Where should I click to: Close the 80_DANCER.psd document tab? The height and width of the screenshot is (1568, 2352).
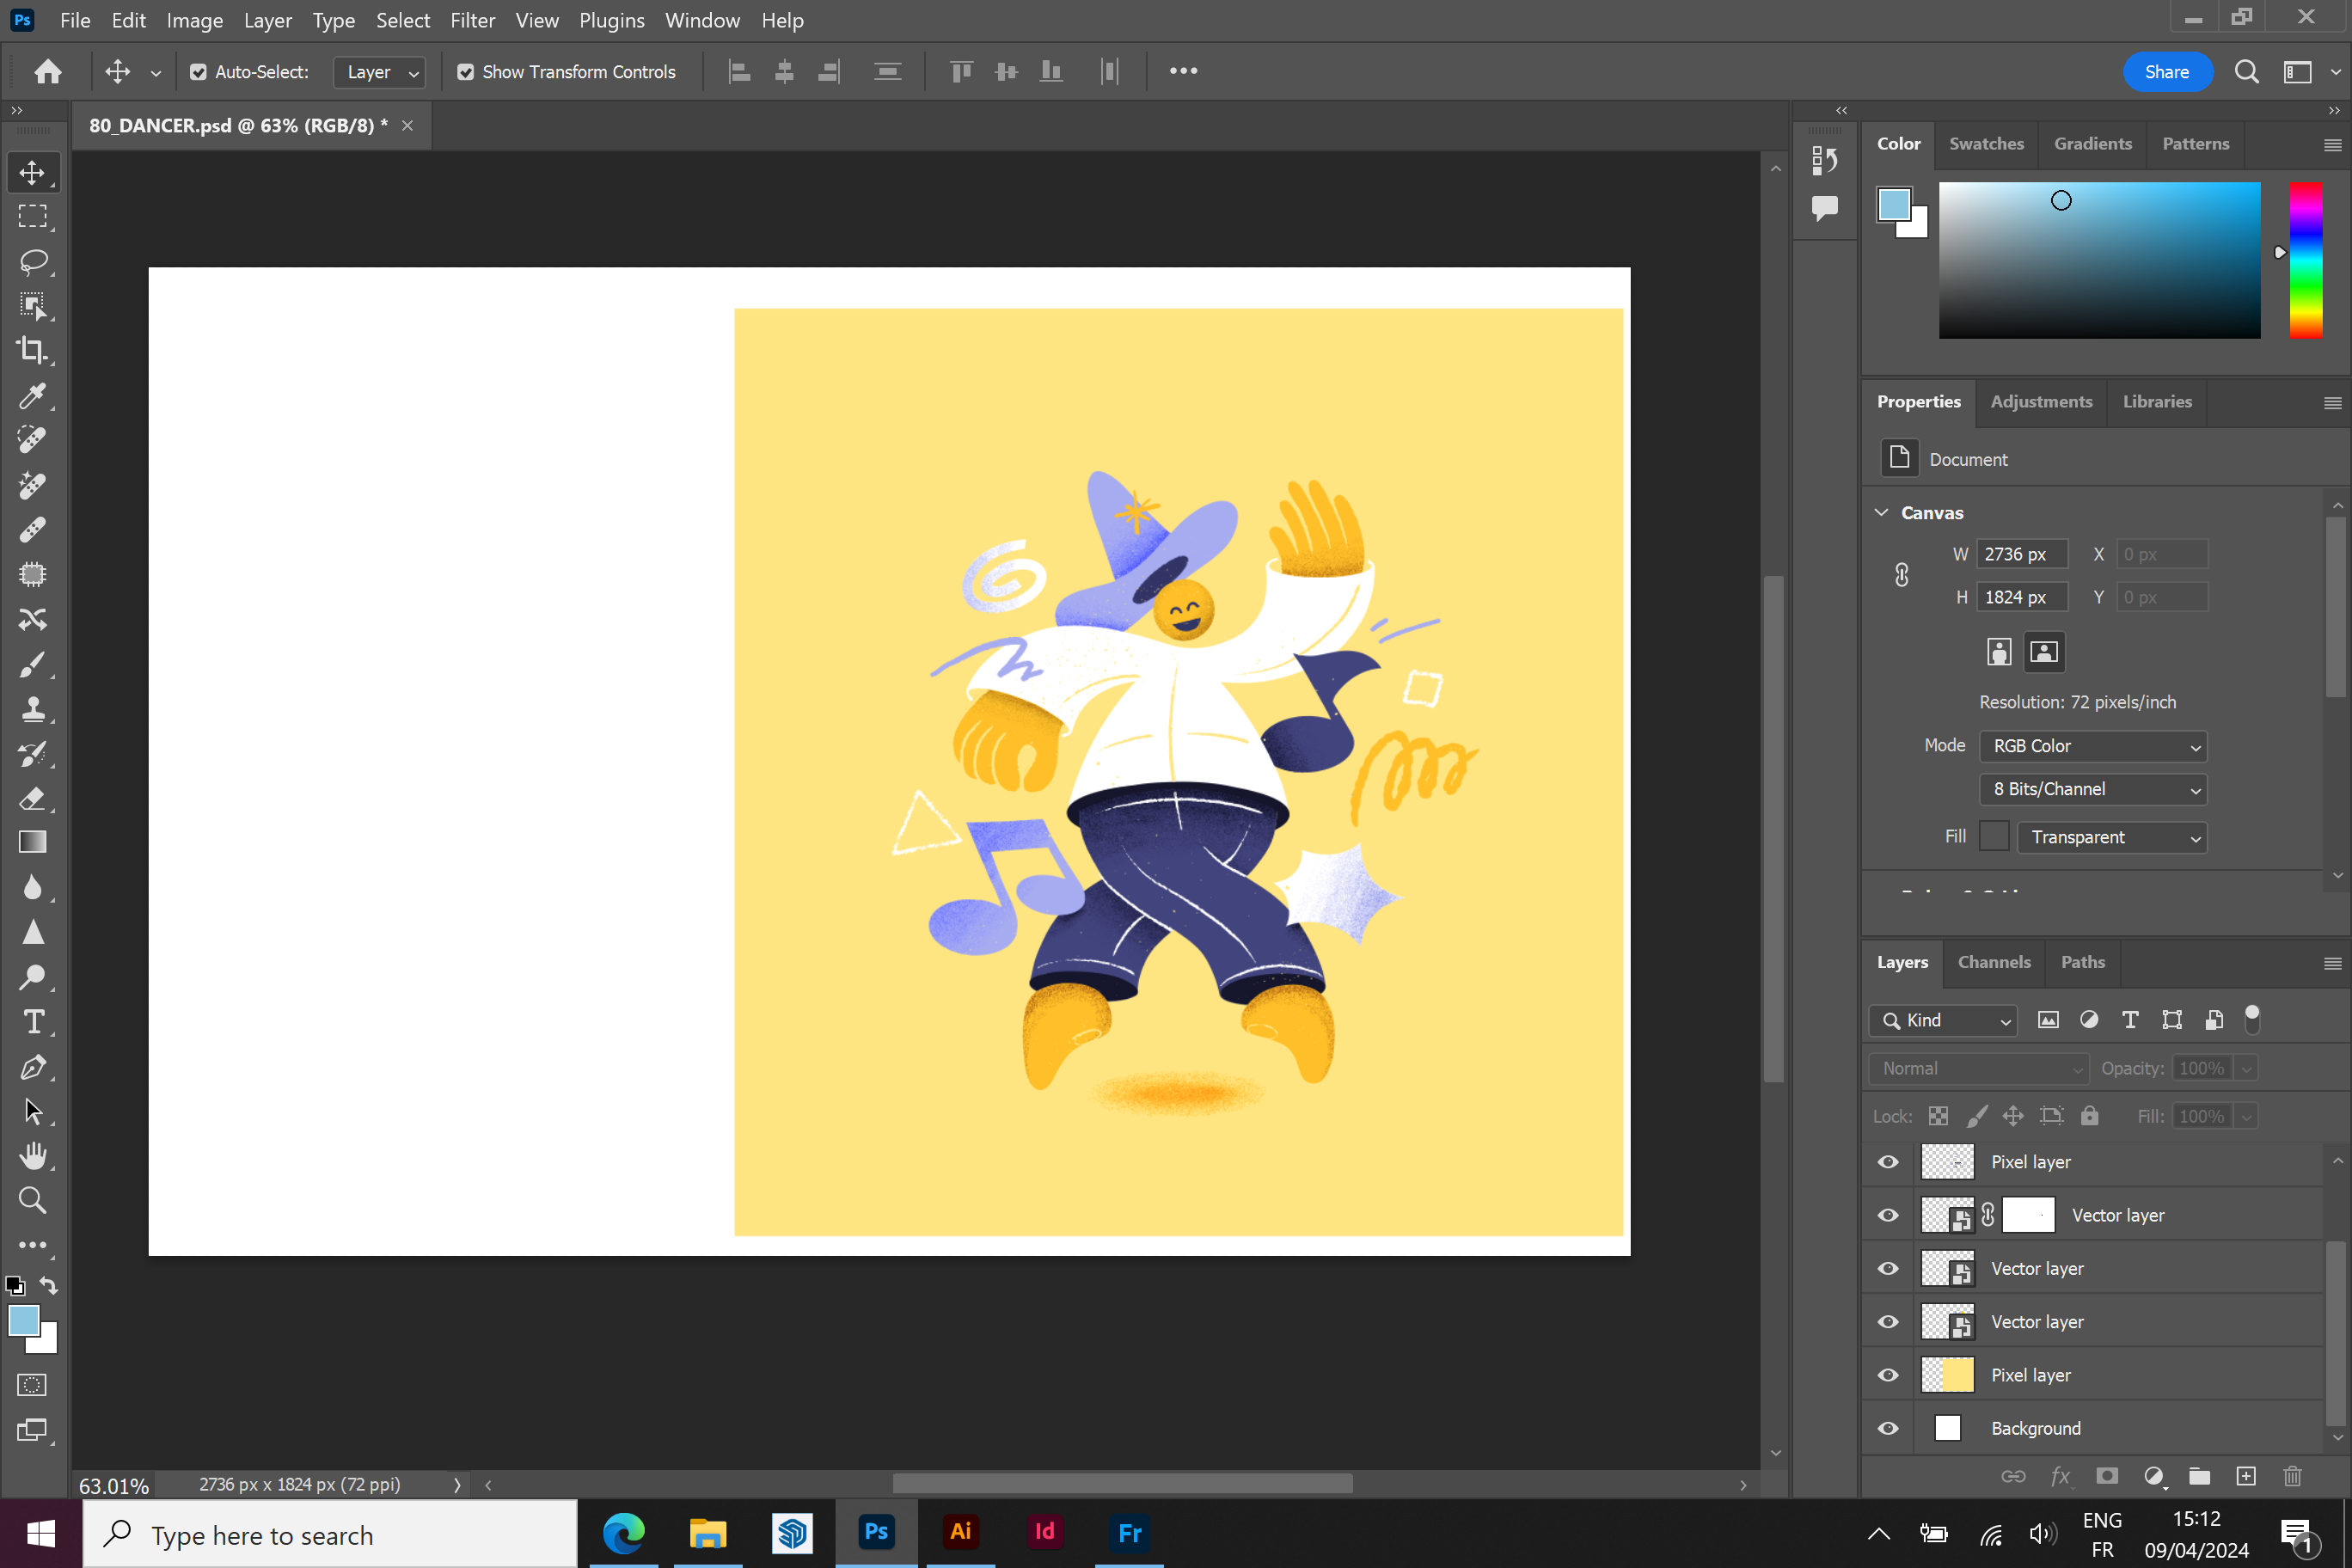[x=407, y=125]
